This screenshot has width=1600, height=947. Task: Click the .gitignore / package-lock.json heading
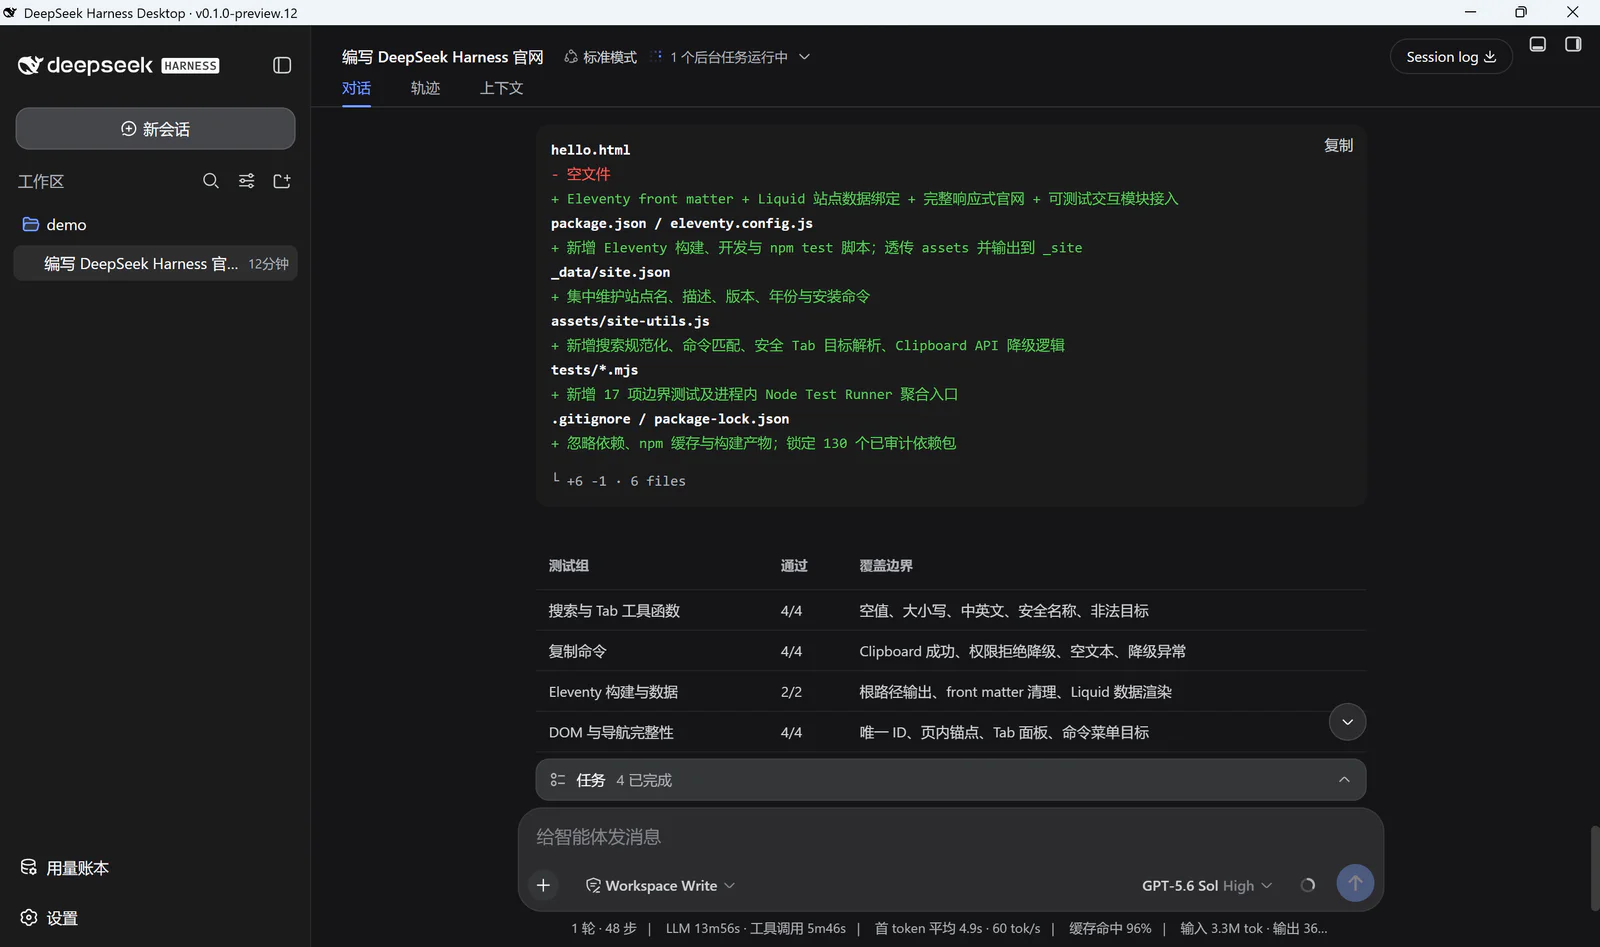click(670, 419)
